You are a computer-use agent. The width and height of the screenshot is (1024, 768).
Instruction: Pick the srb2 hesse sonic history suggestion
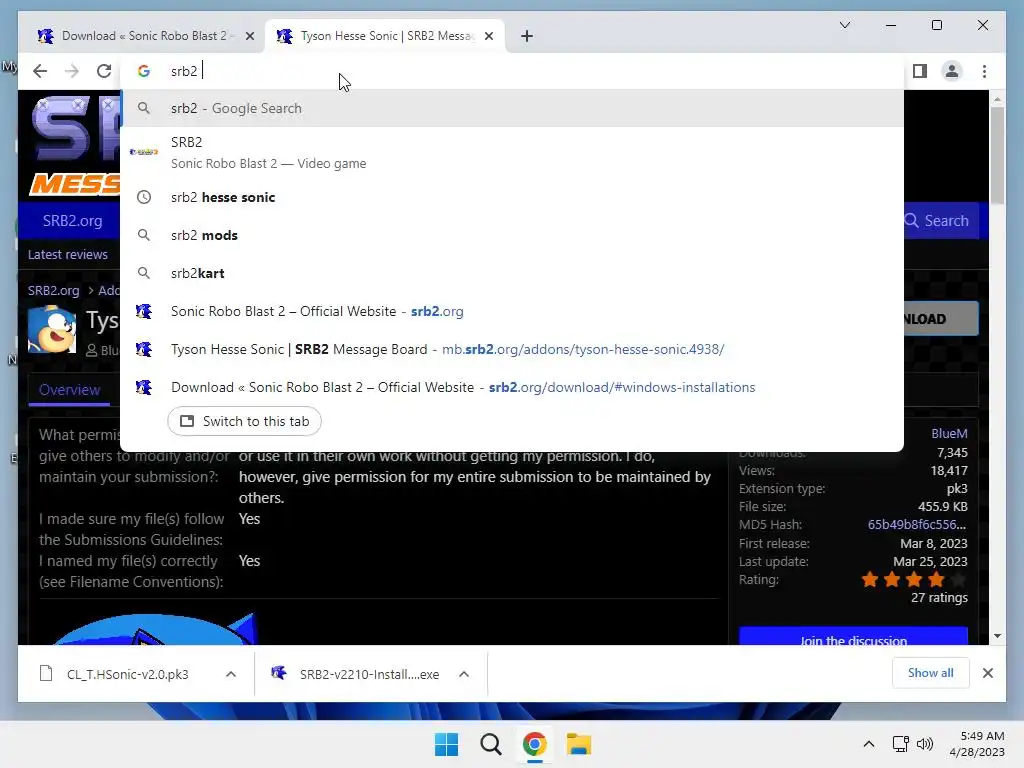512,197
